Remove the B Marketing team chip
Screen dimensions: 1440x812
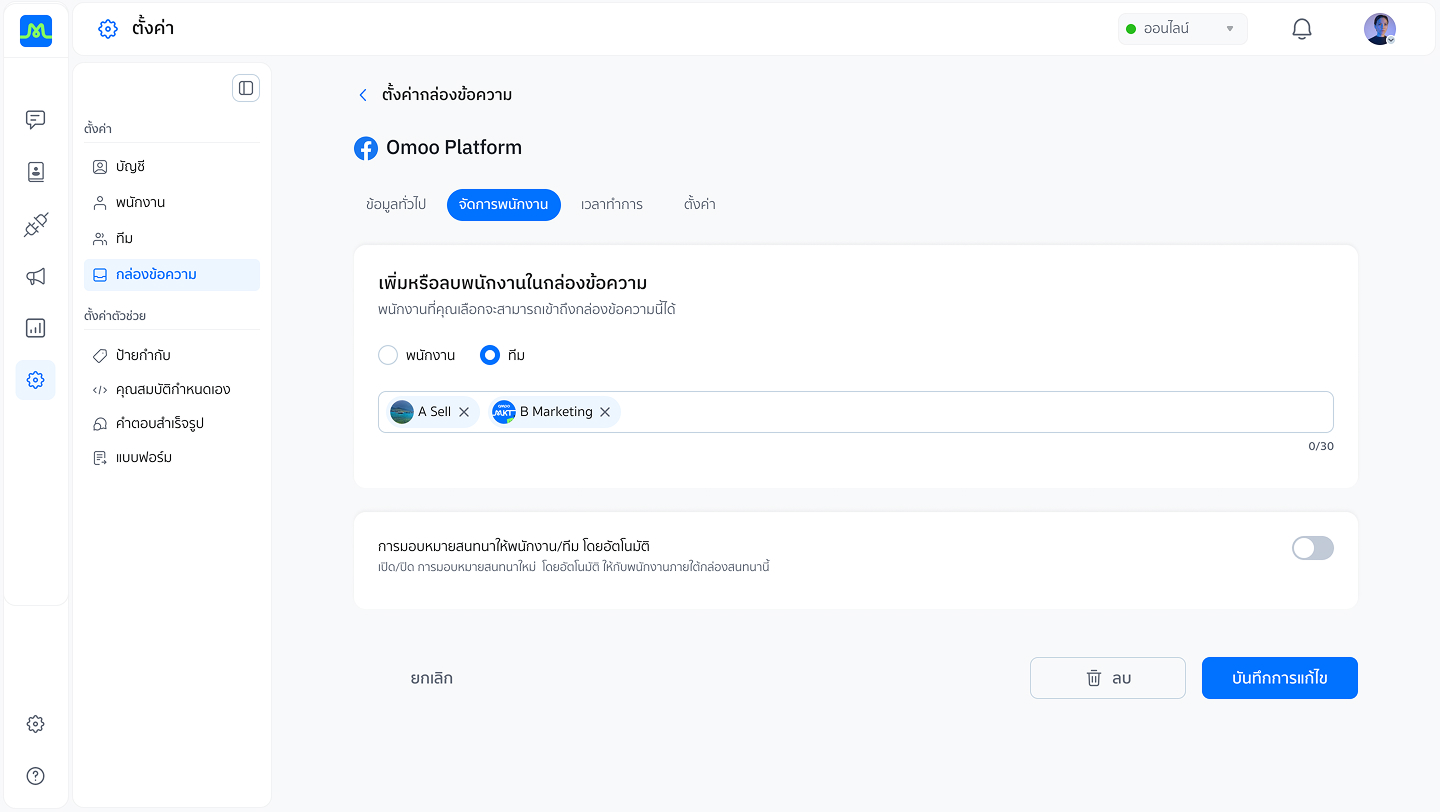(605, 412)
